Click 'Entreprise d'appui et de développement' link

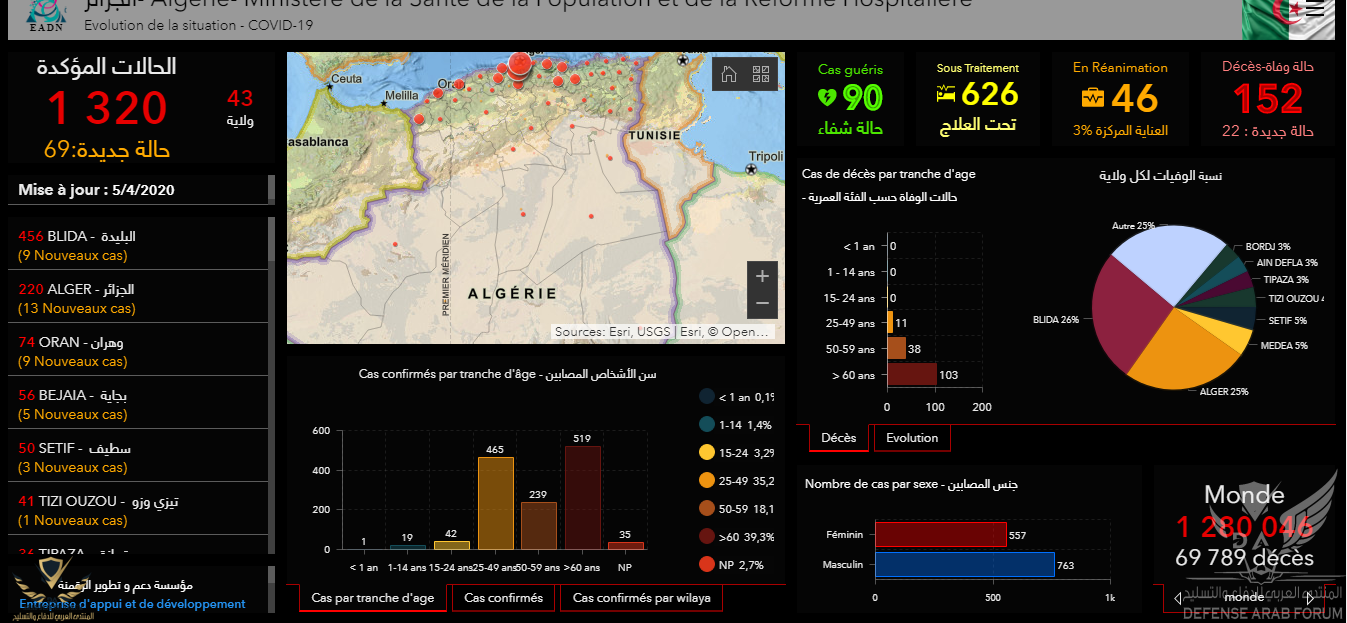click(x=132, y=604)
